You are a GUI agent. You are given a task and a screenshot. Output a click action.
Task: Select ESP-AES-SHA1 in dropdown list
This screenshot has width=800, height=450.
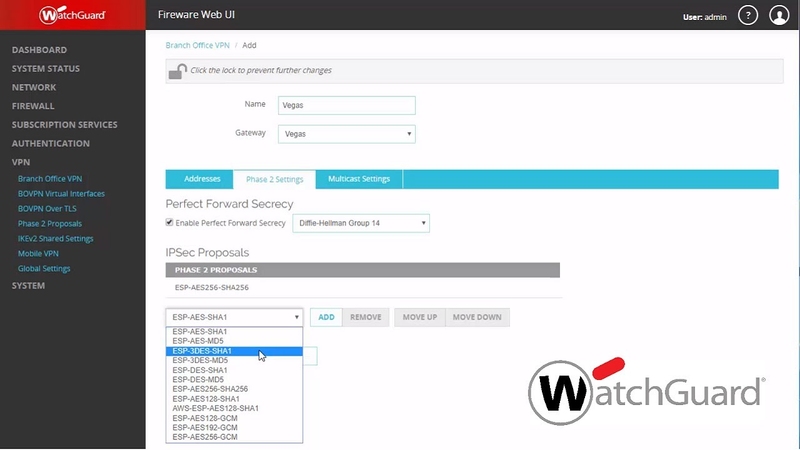pos(234,332)
